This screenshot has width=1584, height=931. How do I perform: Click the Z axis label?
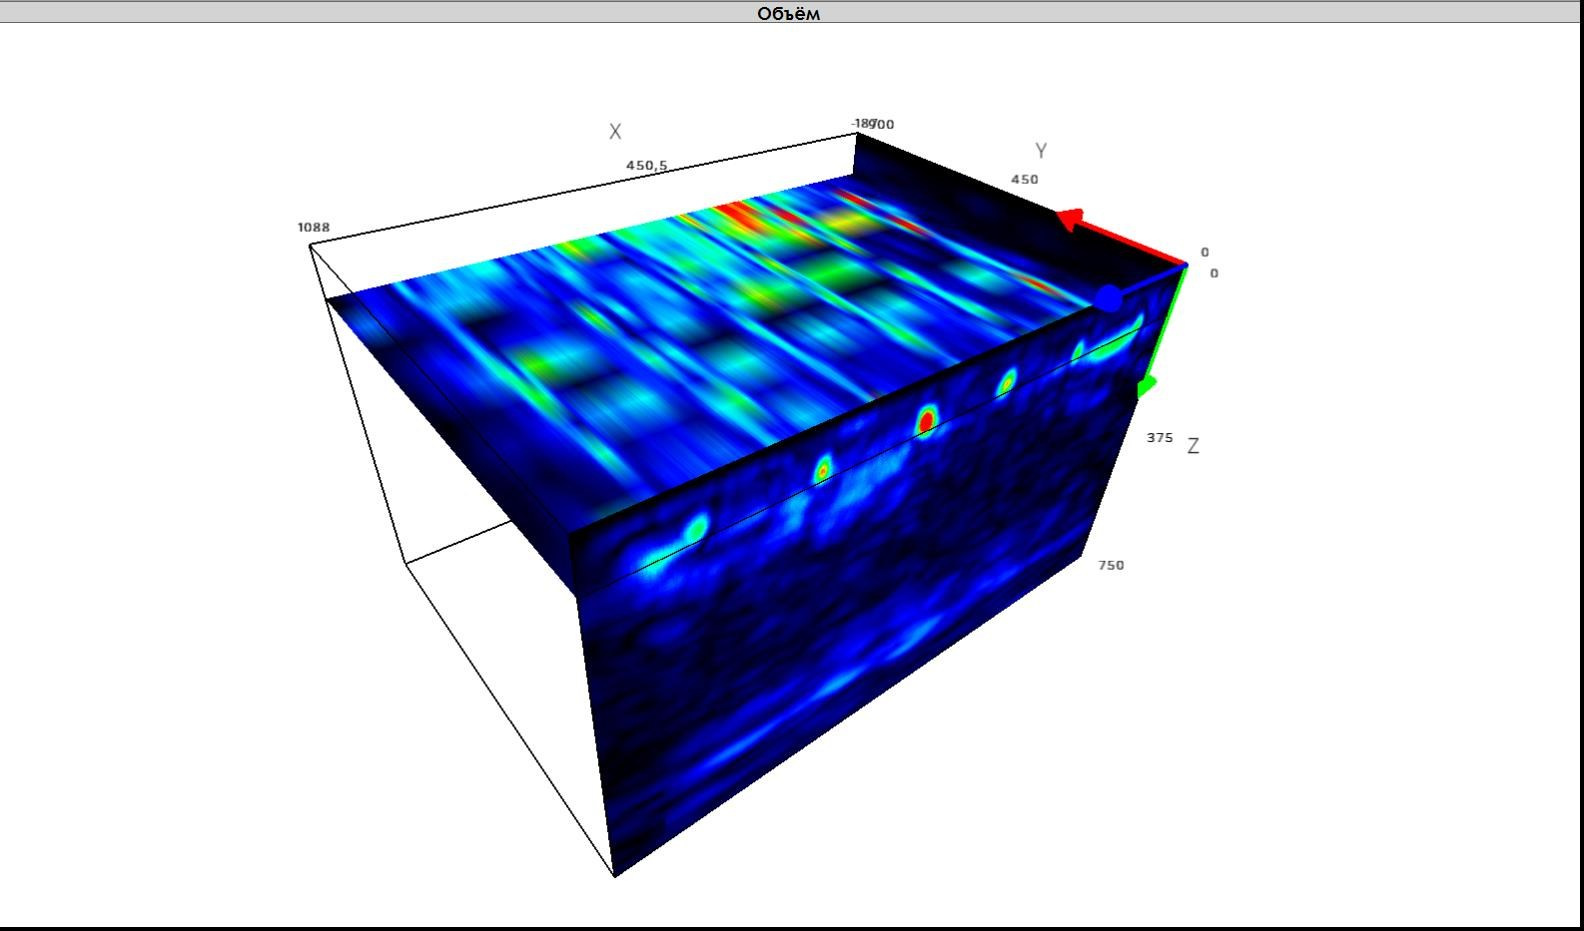pos(1193,446)
